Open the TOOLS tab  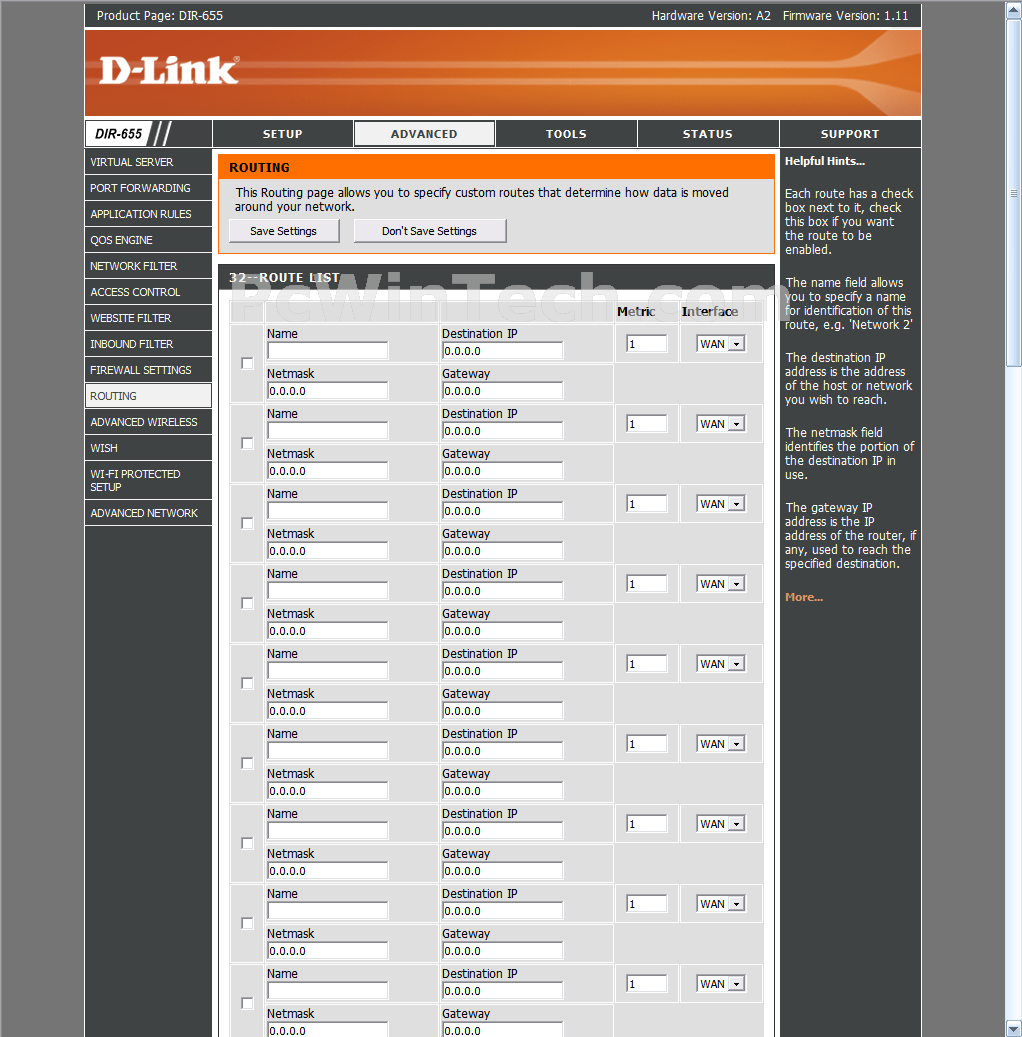point(566,134)
